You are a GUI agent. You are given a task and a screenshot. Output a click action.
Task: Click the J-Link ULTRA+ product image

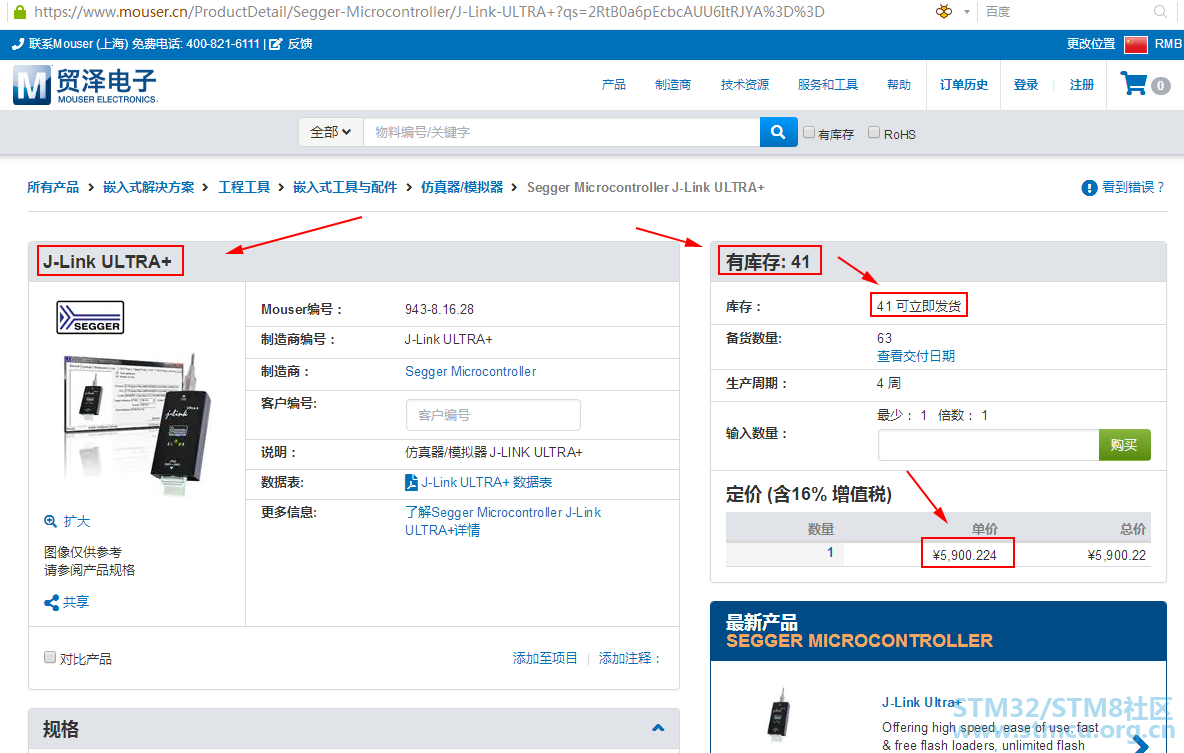[x=136, y=423]
